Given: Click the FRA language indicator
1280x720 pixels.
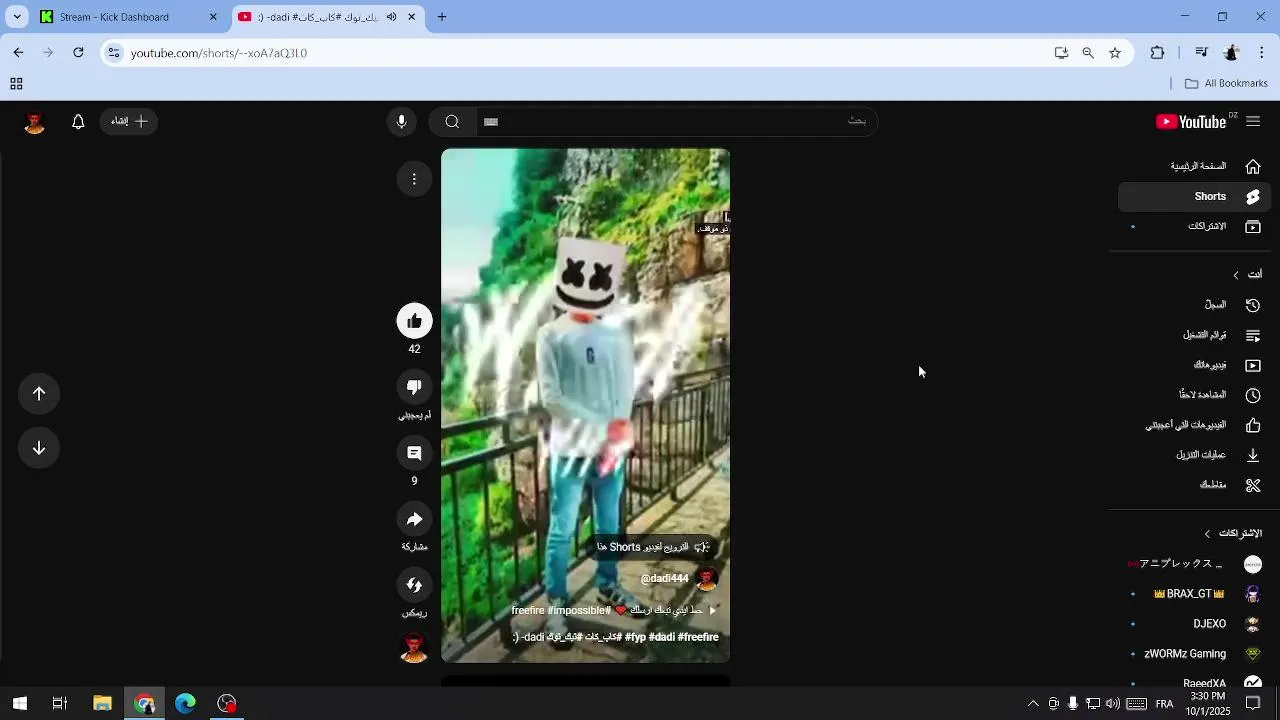Looking at the screenshot, I should (x=1164, y=704).
